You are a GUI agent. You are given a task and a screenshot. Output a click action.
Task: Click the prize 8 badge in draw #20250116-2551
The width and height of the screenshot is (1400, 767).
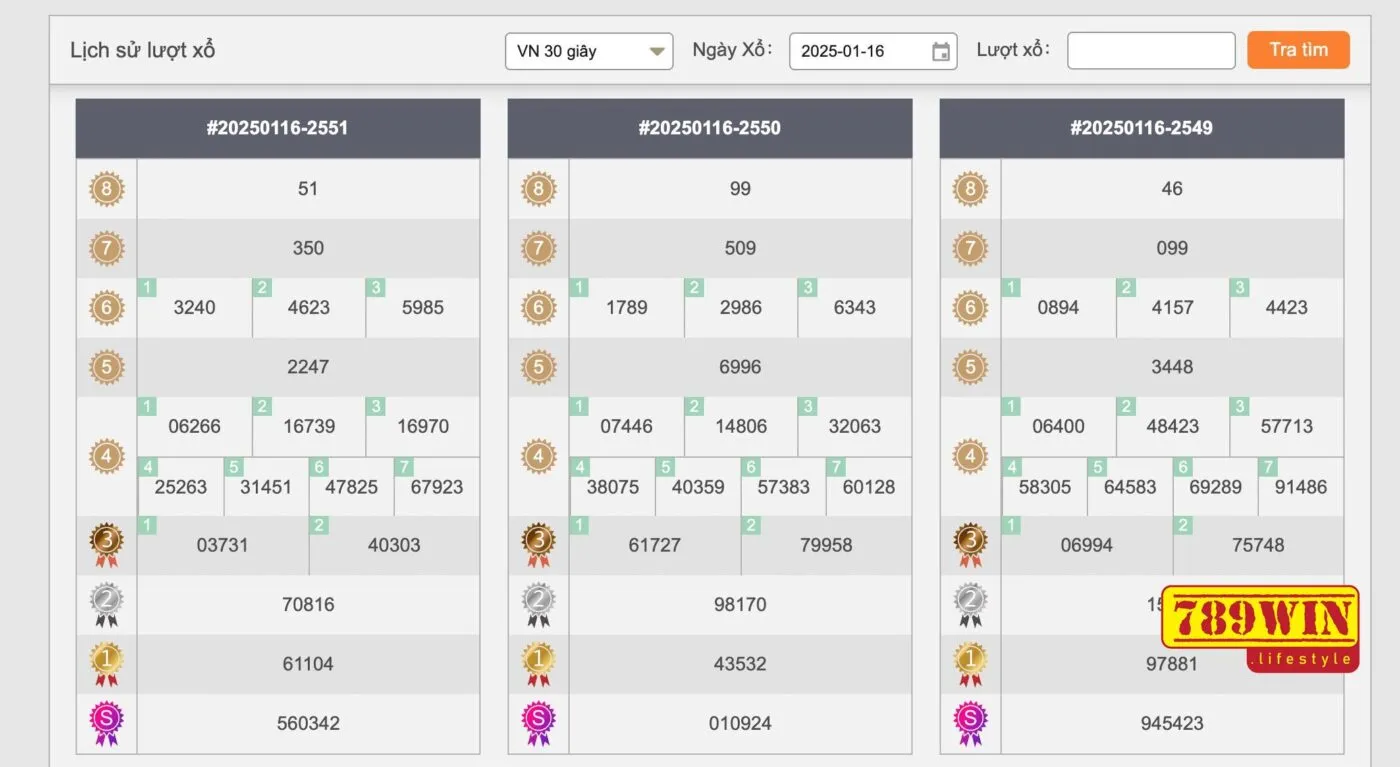[106, 189]
